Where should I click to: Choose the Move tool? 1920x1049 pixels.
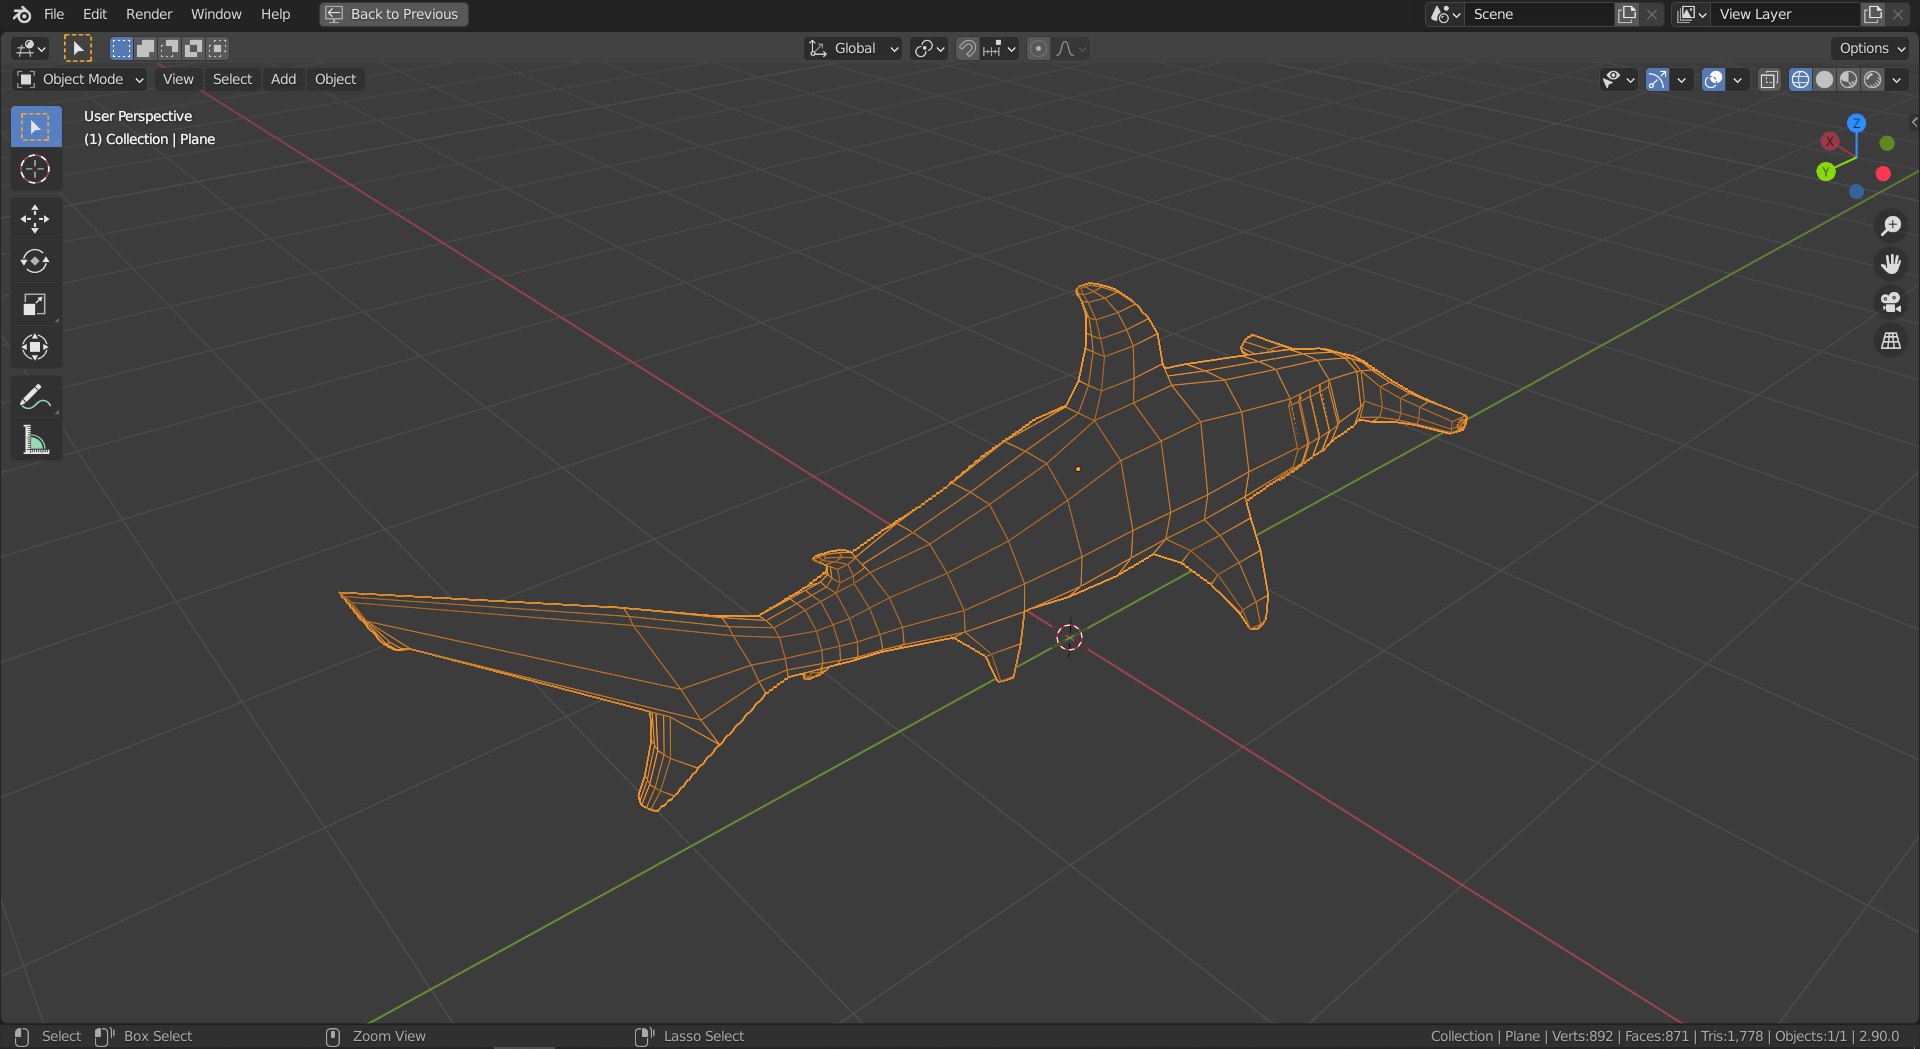[35, 219]
